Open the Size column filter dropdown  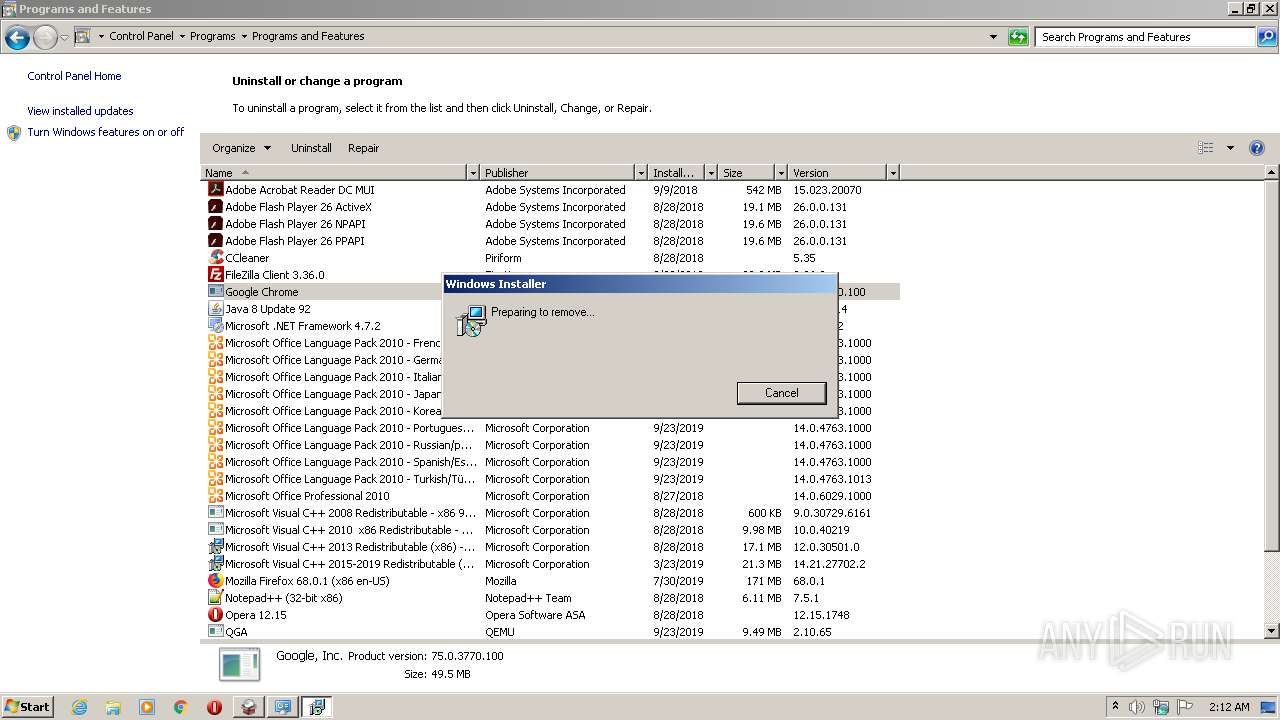pos(780,173)
